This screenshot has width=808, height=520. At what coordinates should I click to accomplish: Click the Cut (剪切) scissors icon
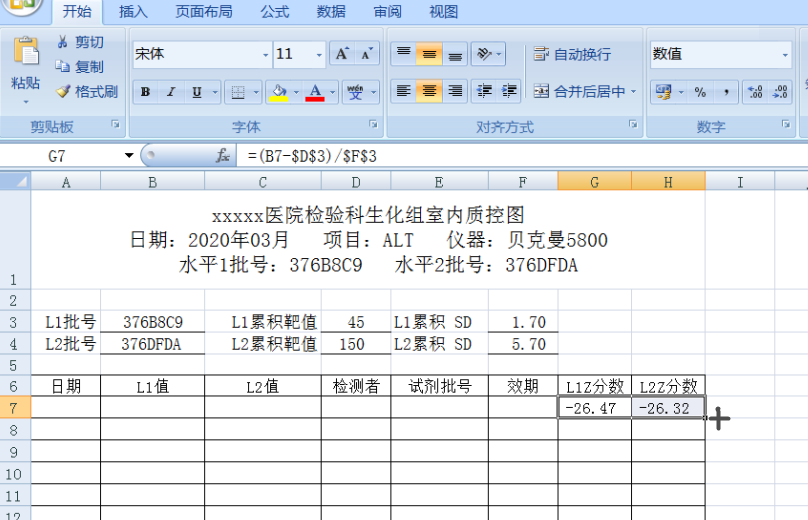pos(63,42)
